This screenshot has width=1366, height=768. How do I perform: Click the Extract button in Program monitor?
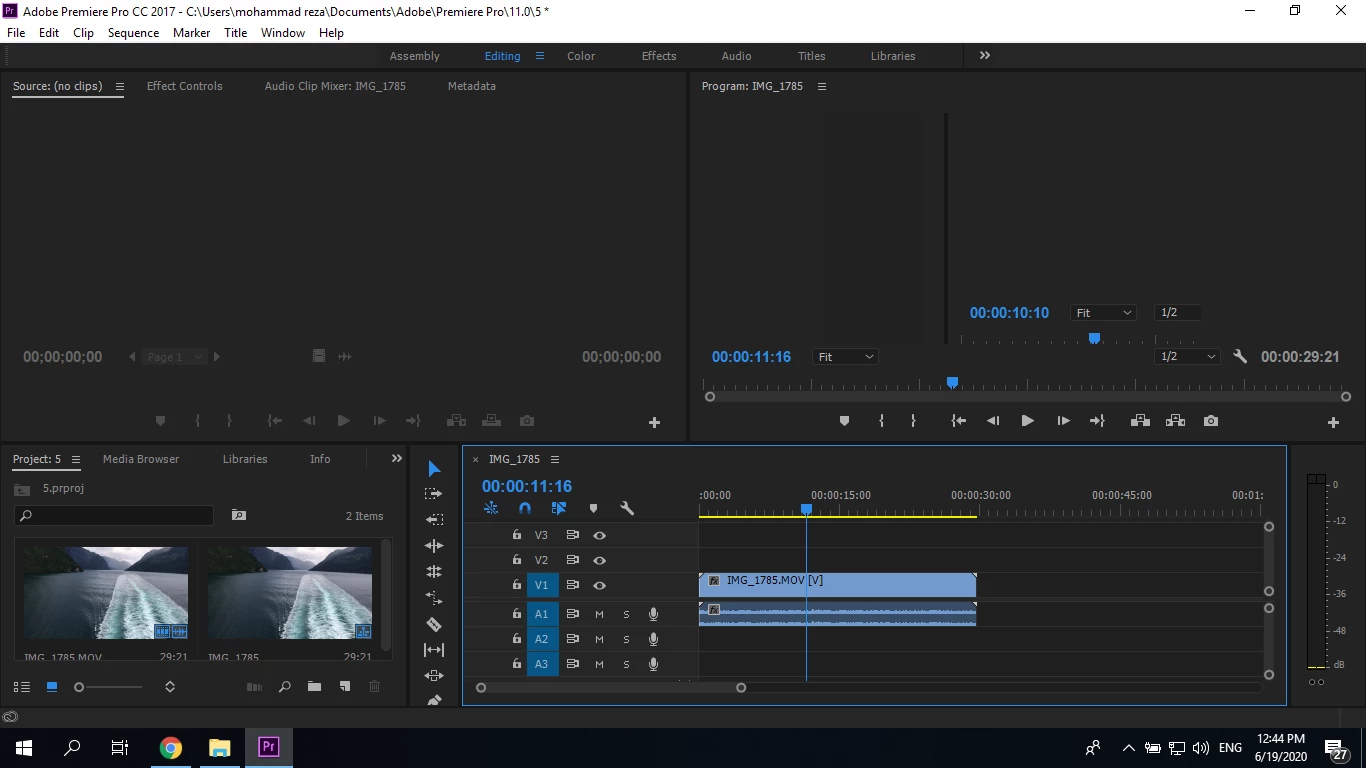coord(1175,421)
